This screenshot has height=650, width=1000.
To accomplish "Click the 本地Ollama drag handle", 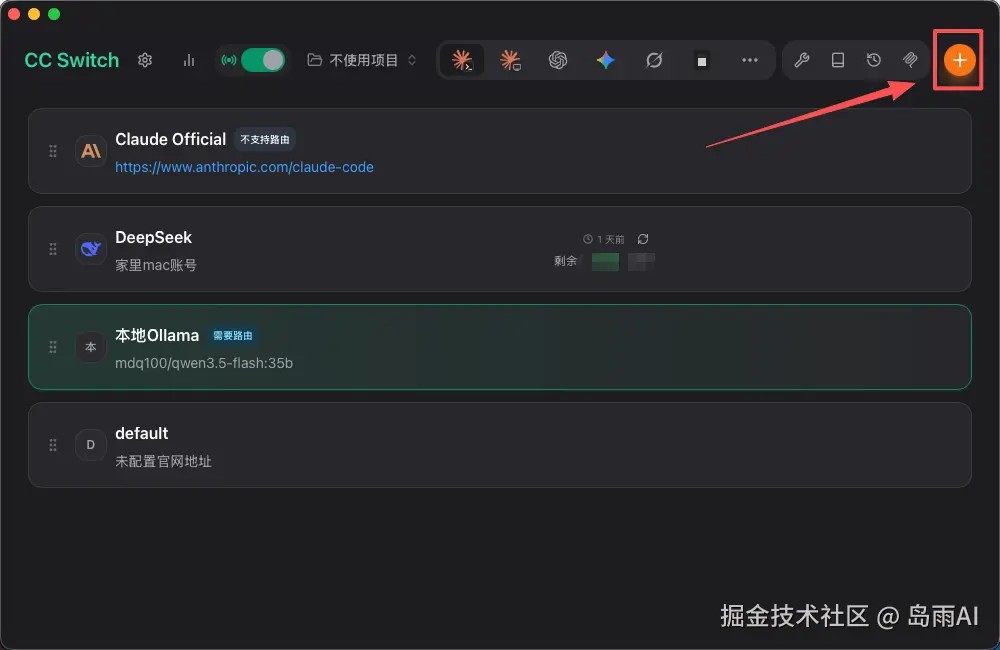I will (53, 347).
